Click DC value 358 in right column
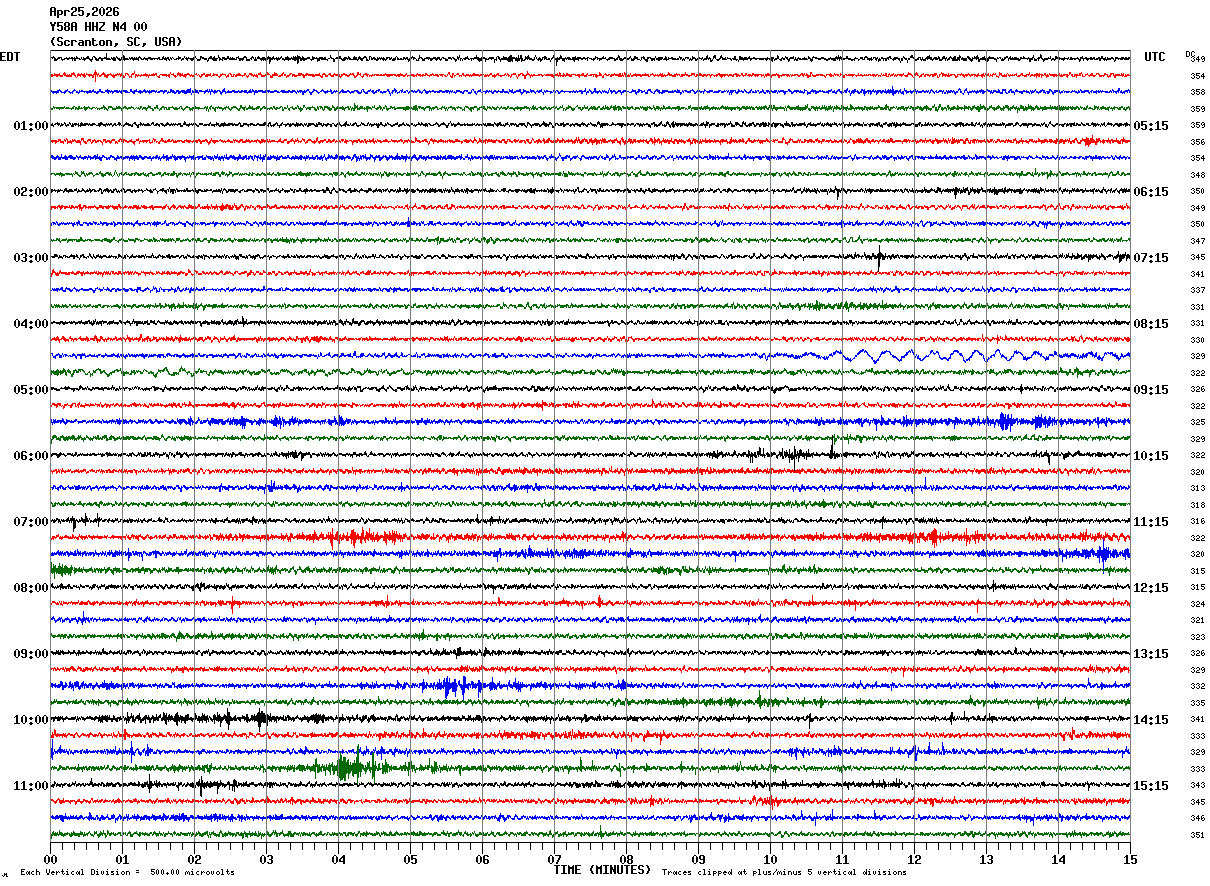This screenshot has width=1210, height=886. click(1197, 92)
